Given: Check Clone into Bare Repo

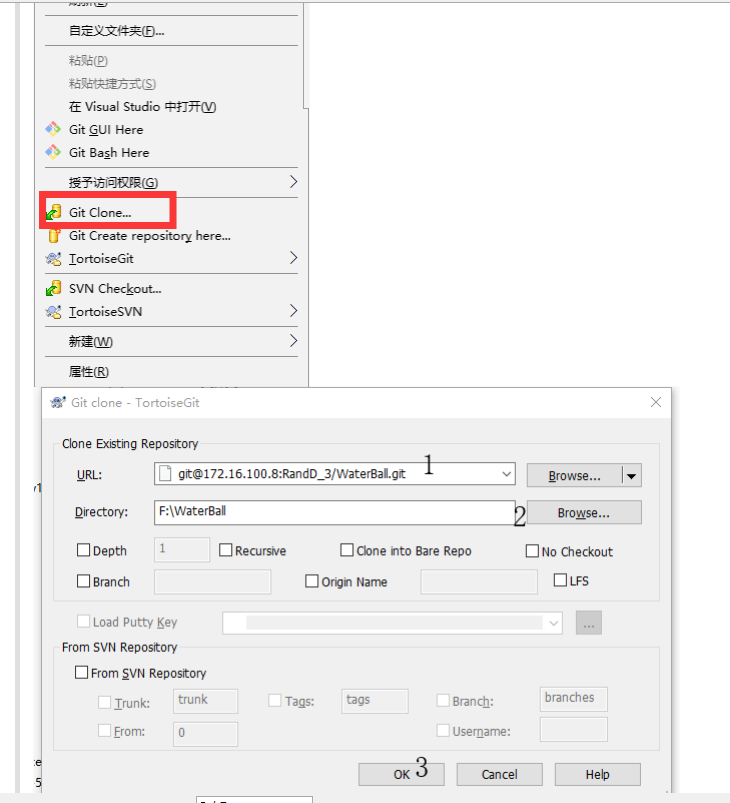Looking at the screenshot, I should click(347, 550).
